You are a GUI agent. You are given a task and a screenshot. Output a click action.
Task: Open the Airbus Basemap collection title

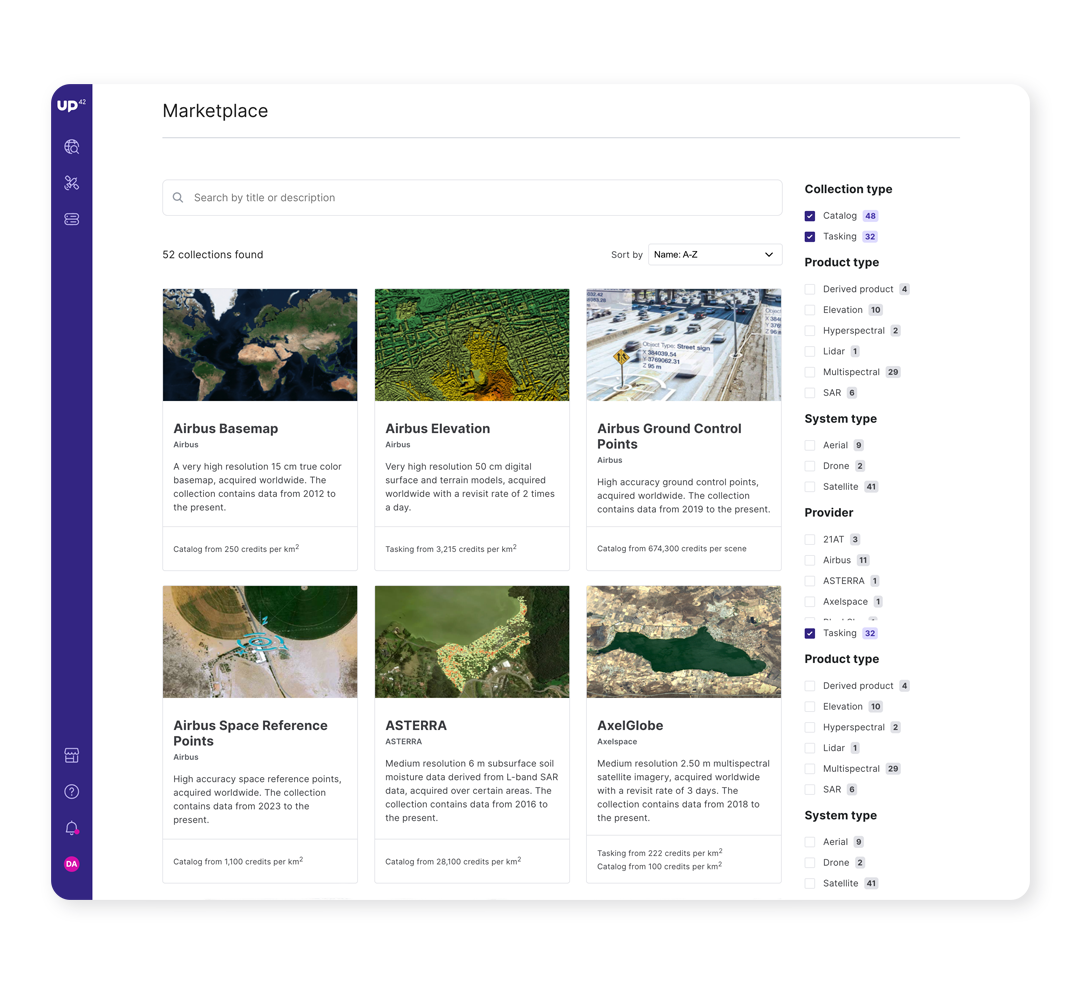[226, 428]
